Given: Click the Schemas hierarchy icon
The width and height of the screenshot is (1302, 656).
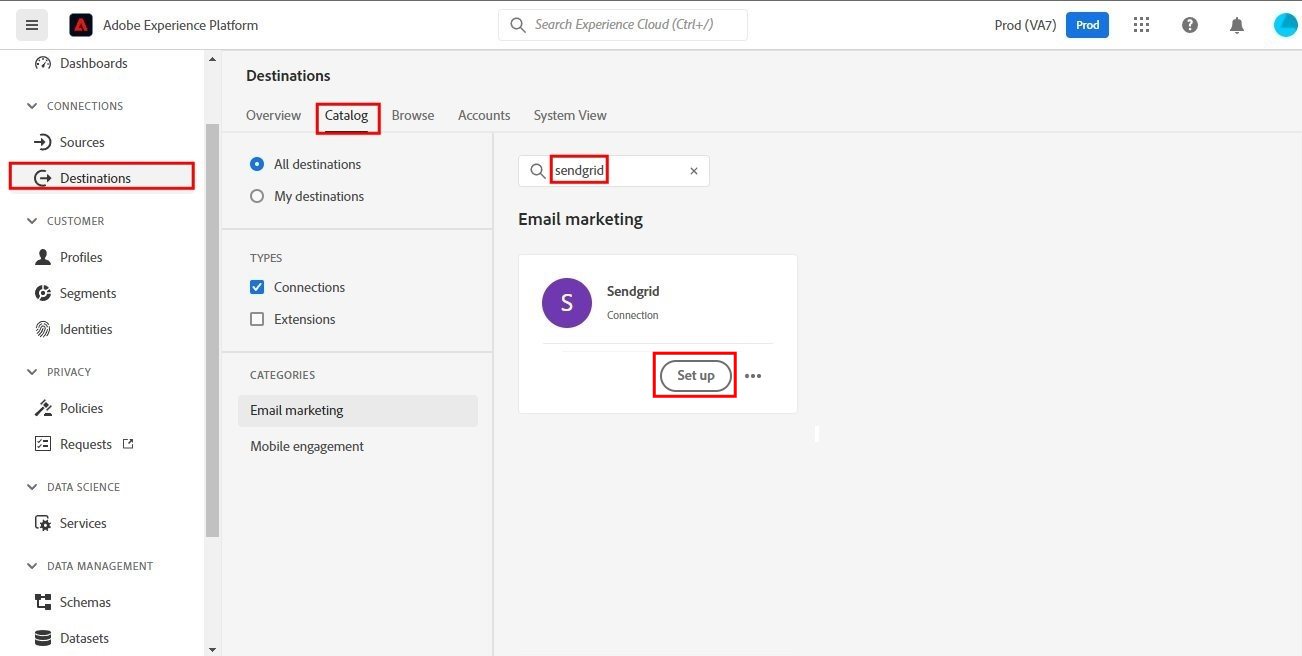Looking at the screenshot, I should click(x=43, y=602).
